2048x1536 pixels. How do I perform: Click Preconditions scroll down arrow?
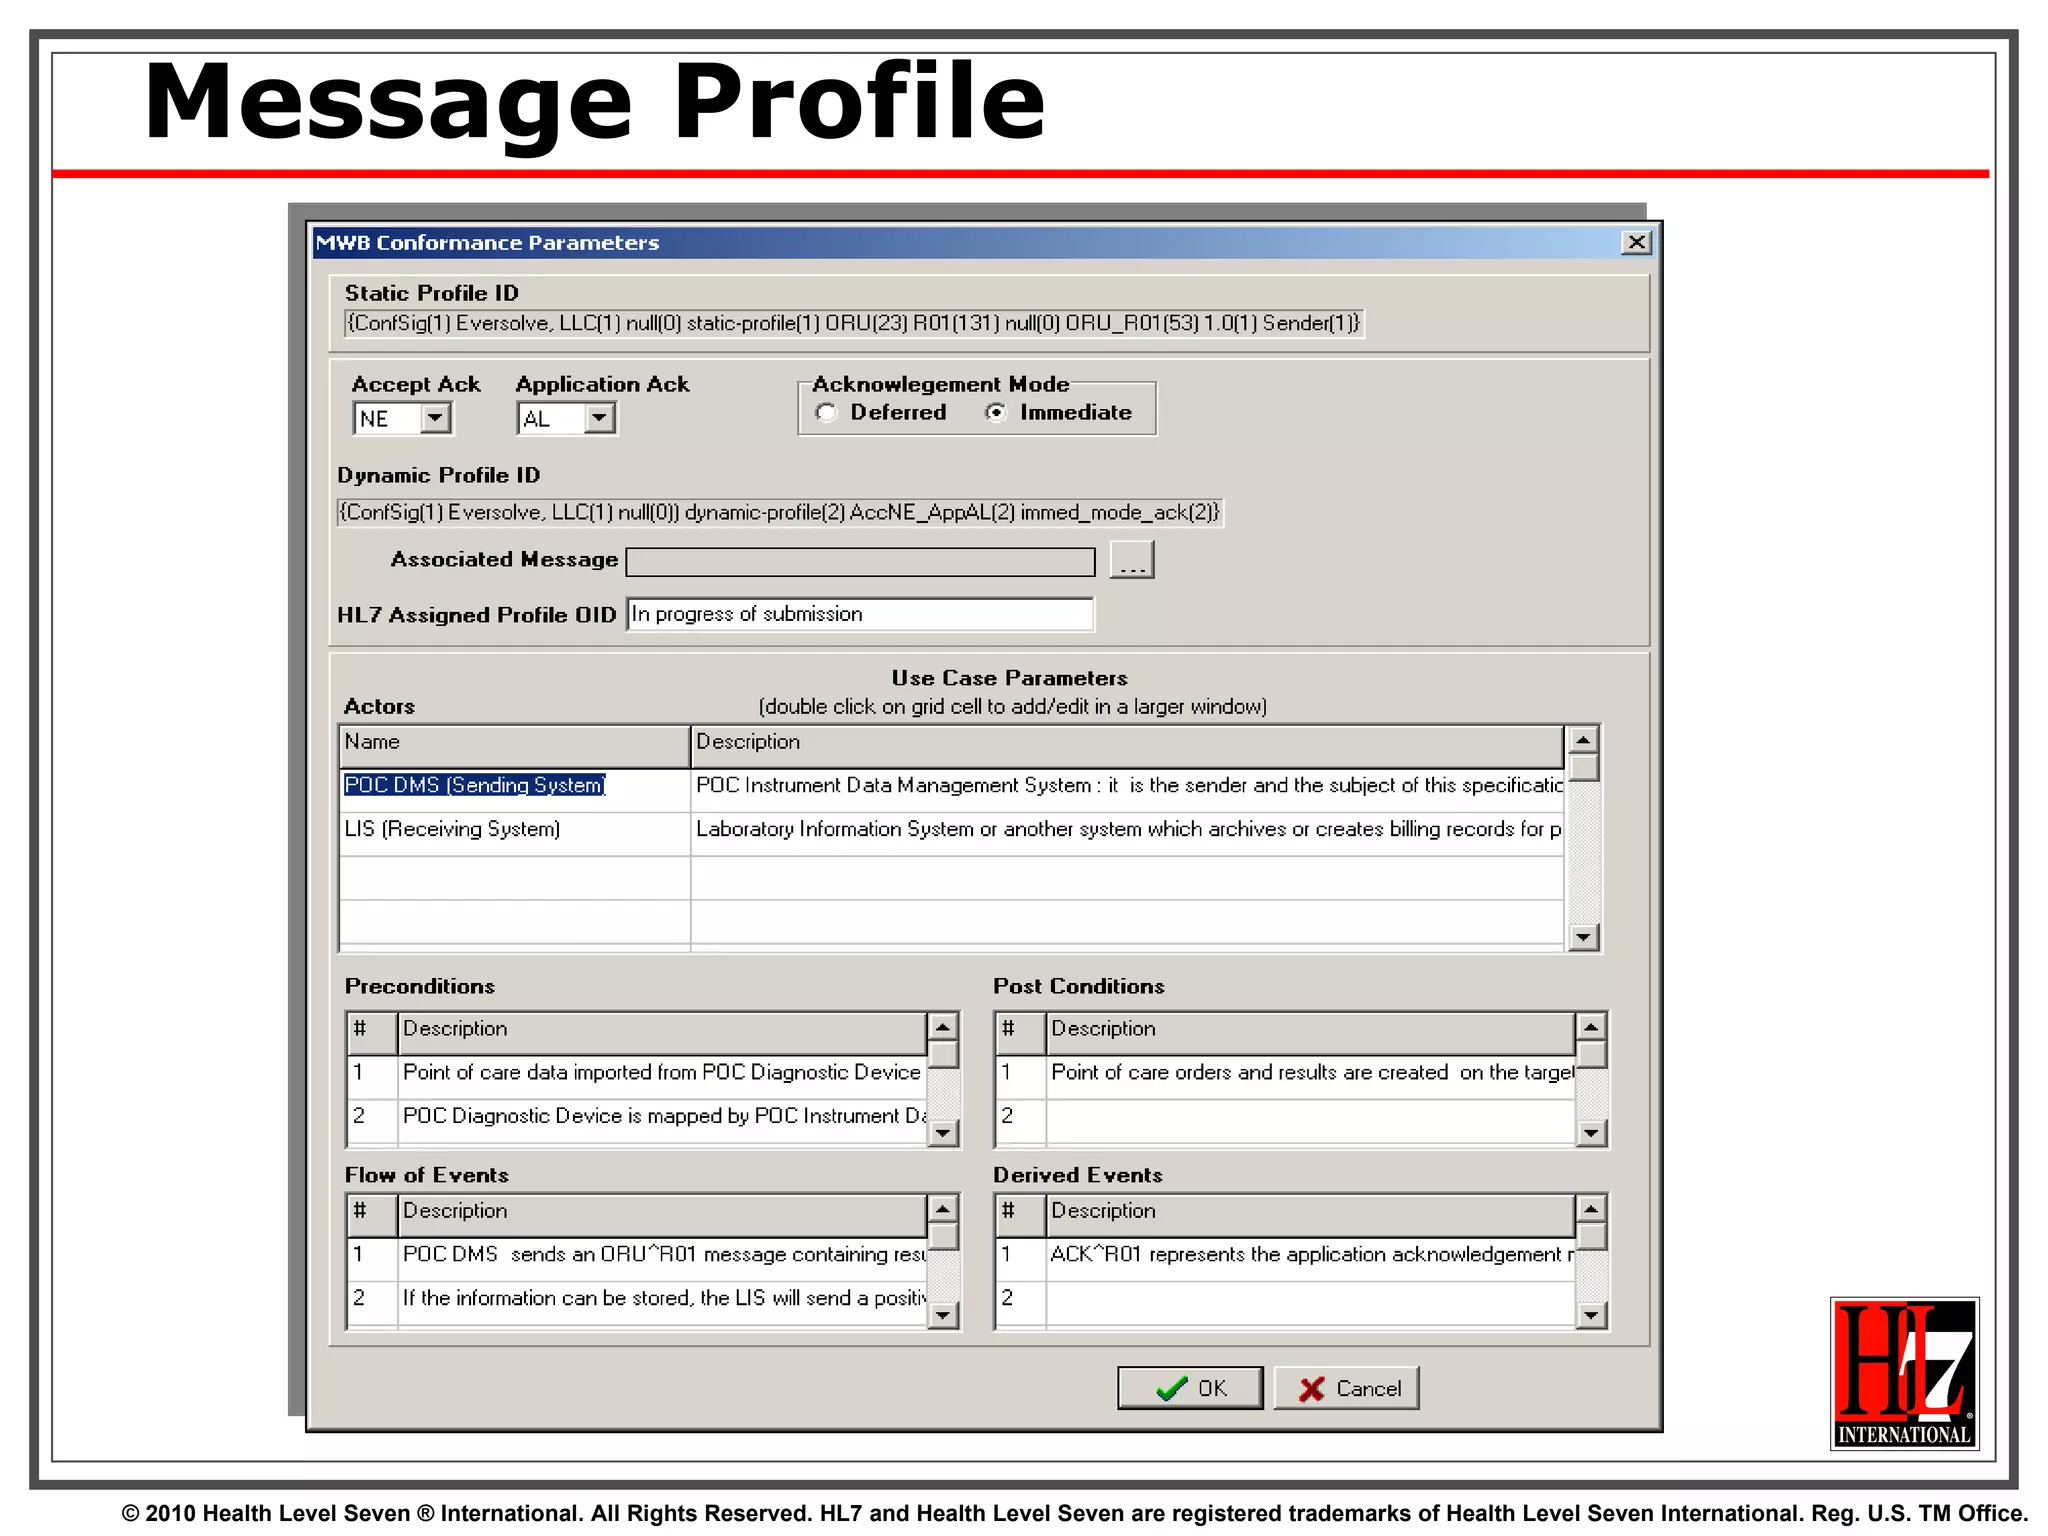[943, 1133]
